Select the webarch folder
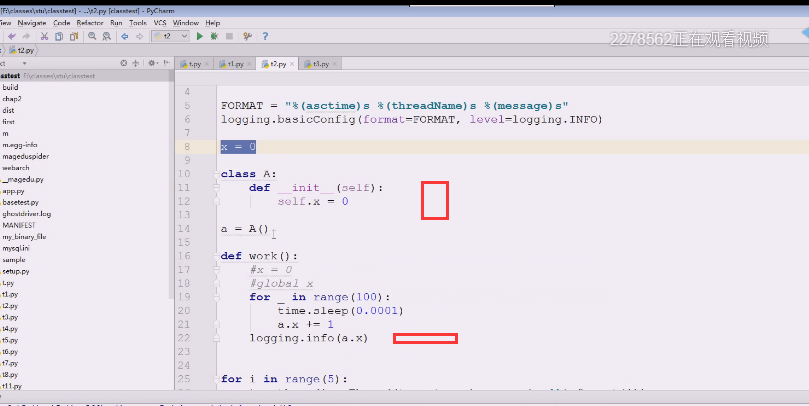809x406 pixels. click(15, 168)
